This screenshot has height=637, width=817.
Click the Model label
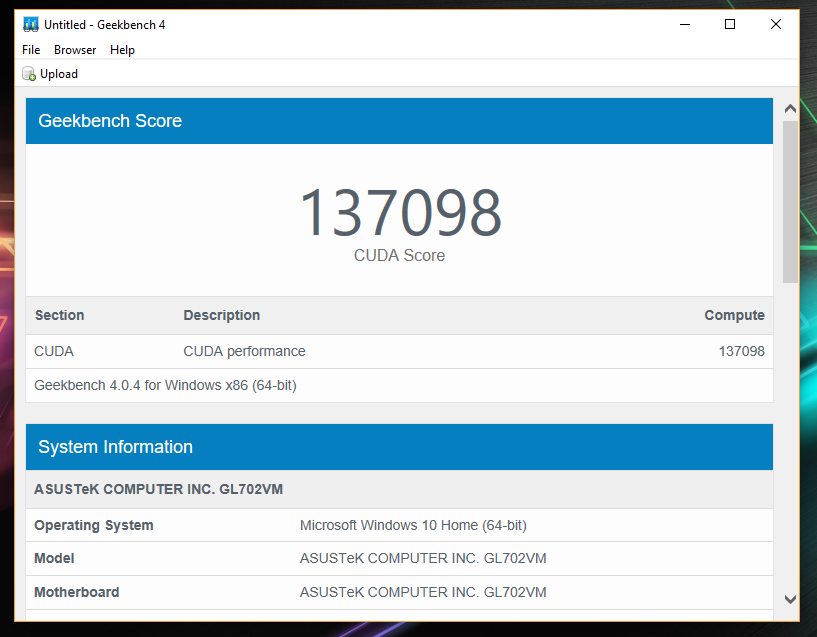54,558
